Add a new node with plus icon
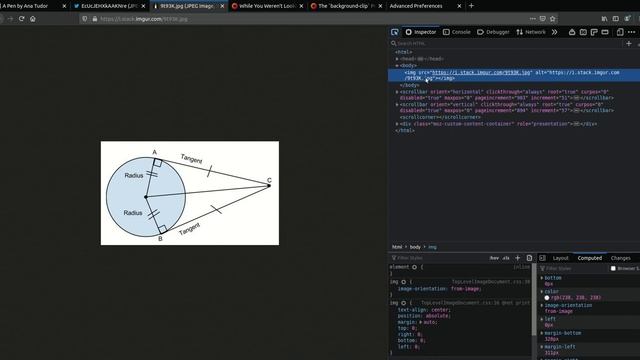This screenshot has width=640, height=360. pyautogui.click(x=629, y=43)
